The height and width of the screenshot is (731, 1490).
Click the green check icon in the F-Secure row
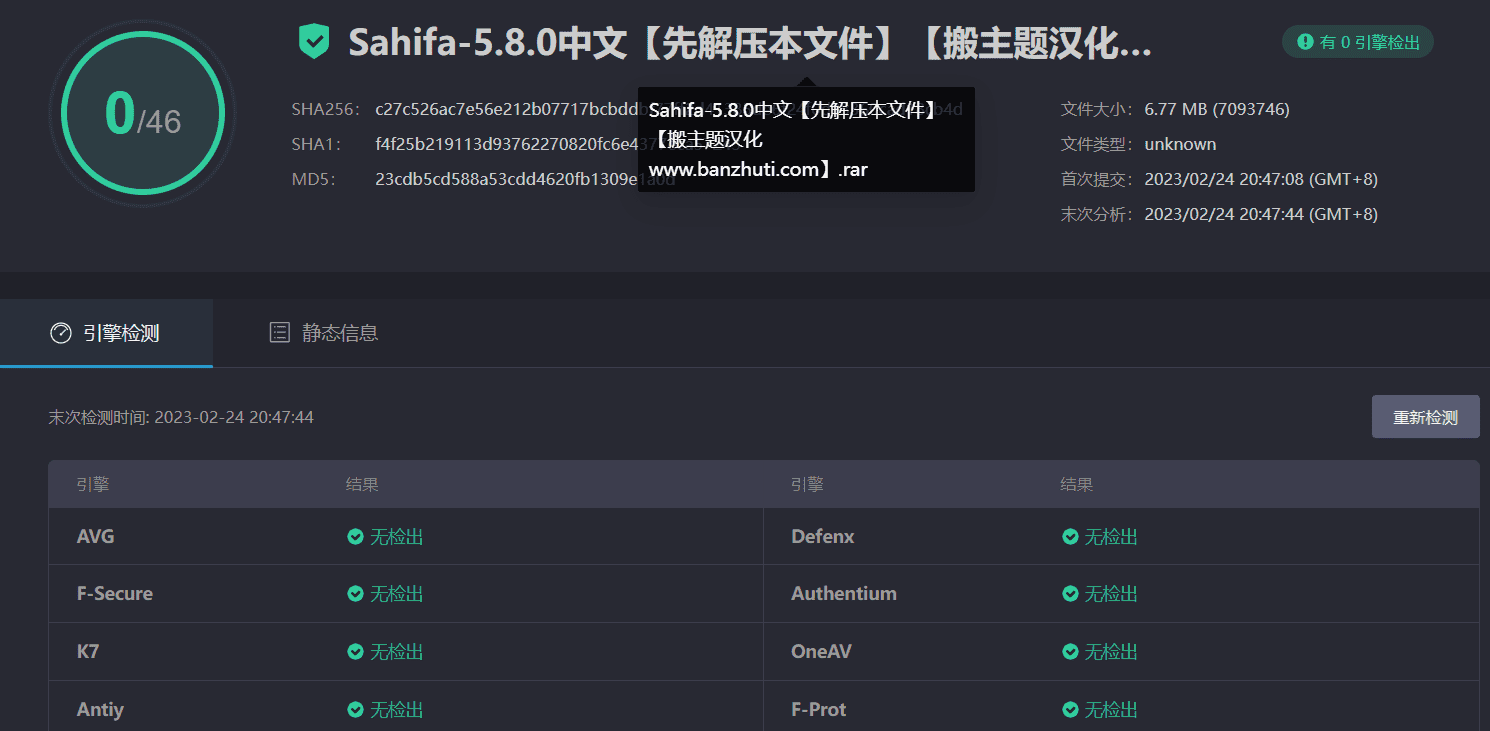(x=355, y=594)
